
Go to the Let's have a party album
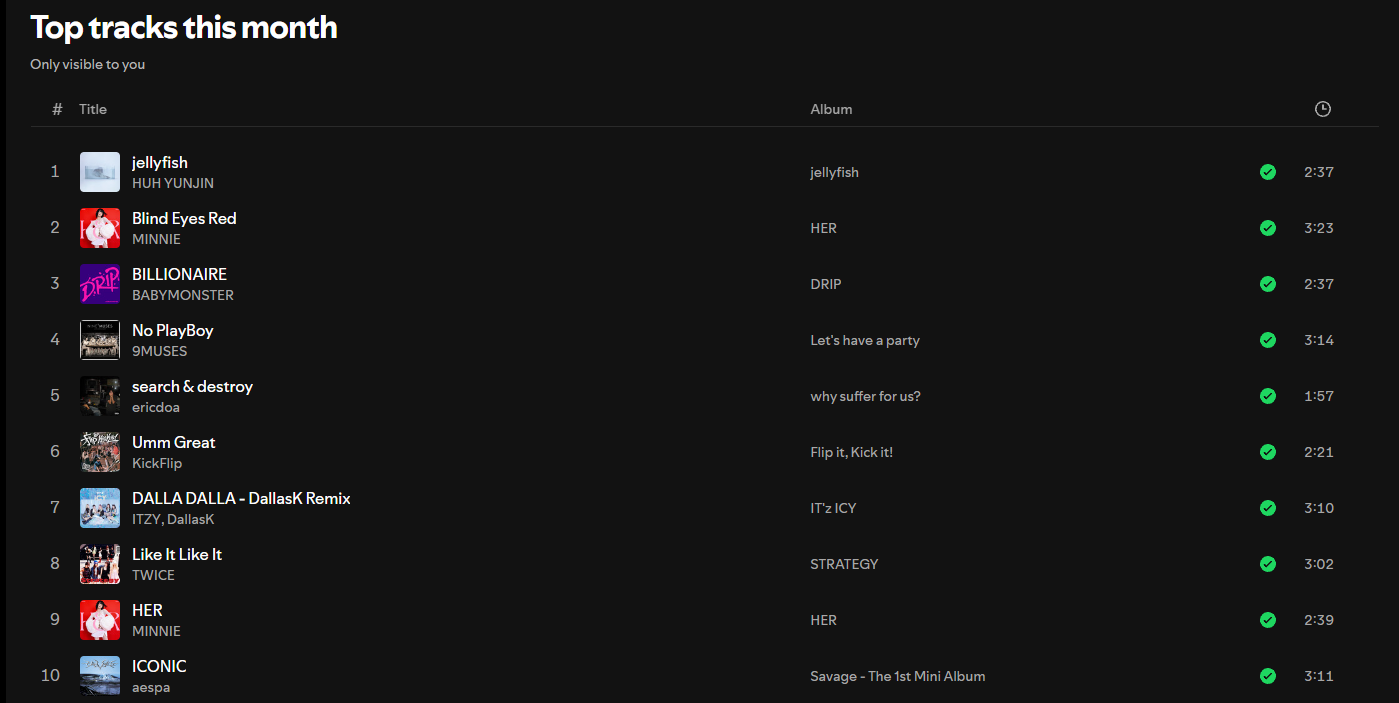[x=864, y=340]
